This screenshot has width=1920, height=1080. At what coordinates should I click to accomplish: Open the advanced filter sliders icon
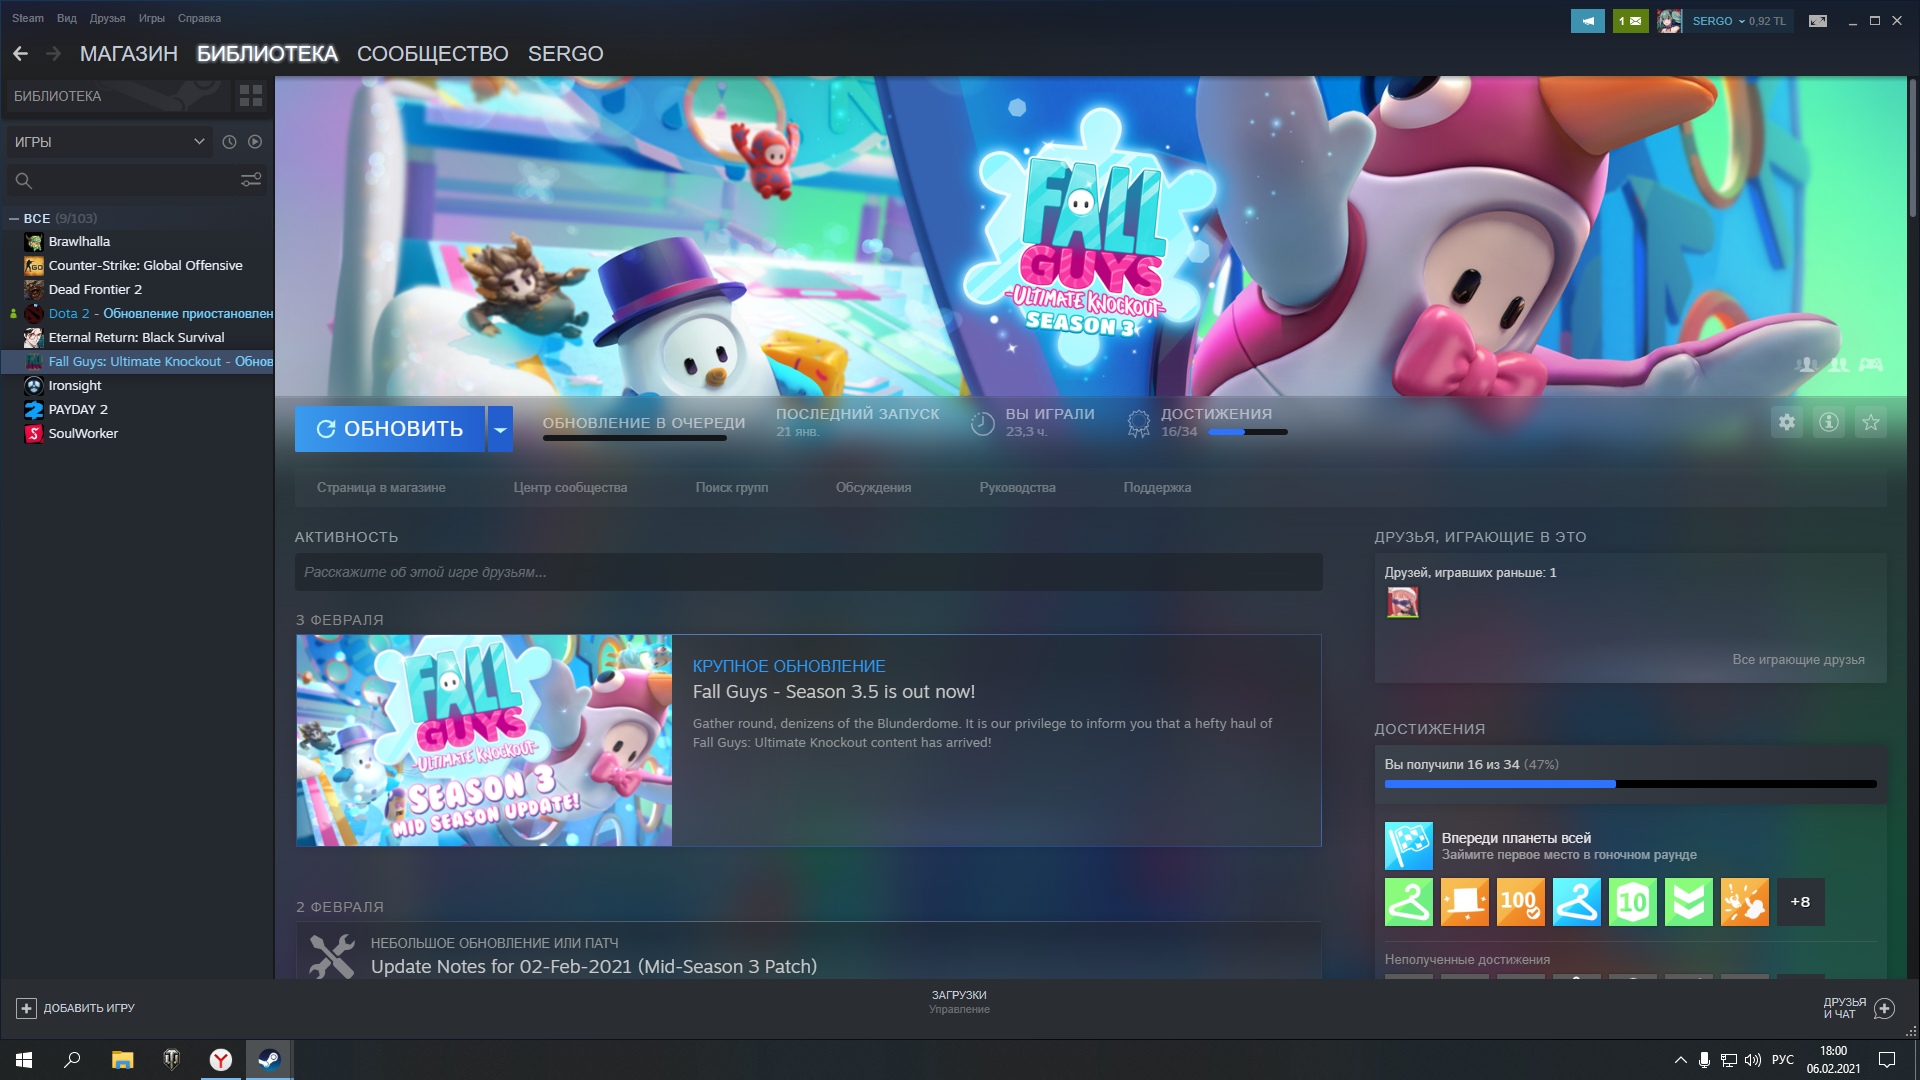click(250, 180)
